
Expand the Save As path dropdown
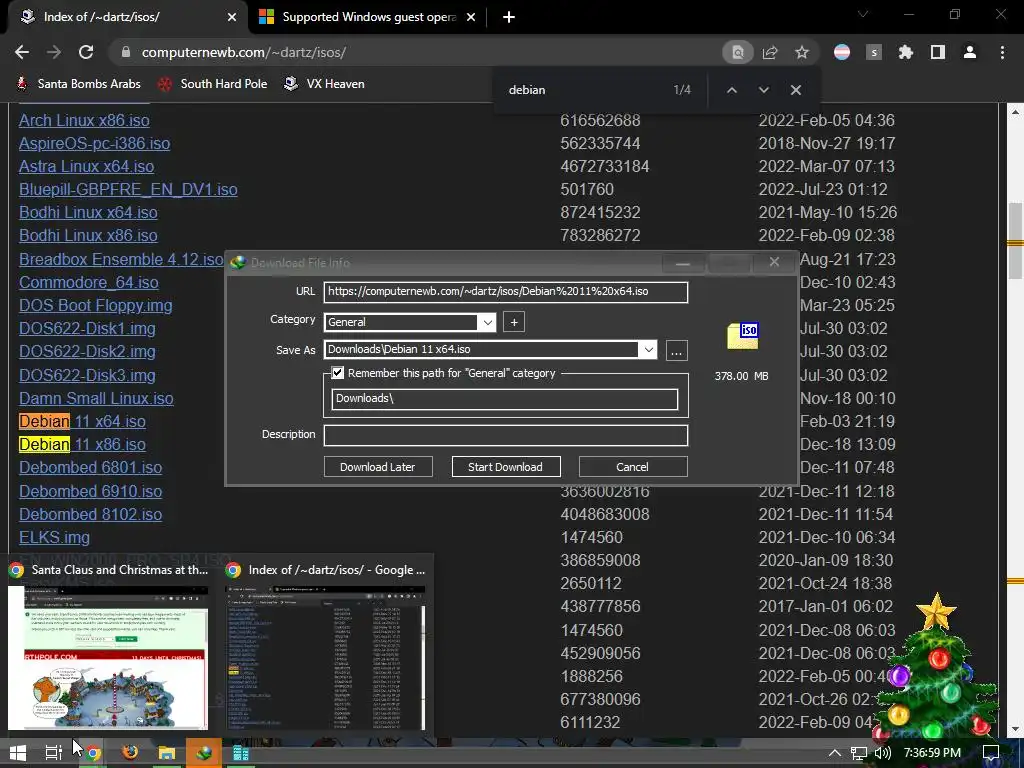648,349
